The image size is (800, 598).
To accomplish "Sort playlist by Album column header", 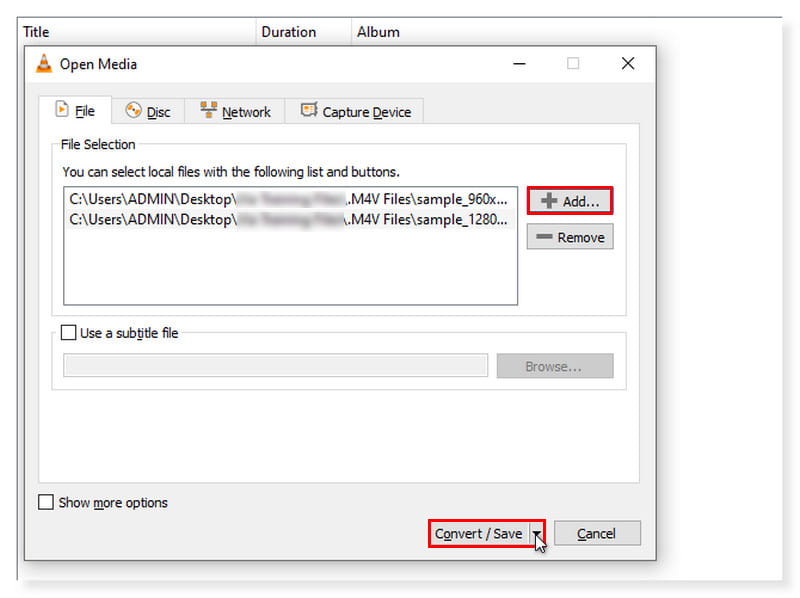I will [378, 32].
